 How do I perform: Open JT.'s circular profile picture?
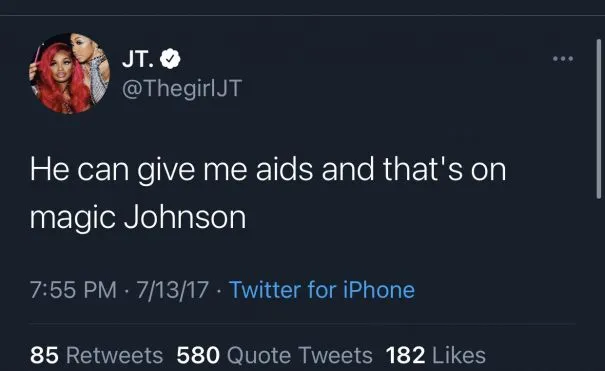(x=70, y=73)
